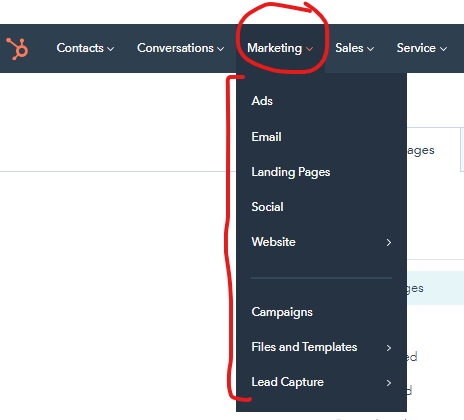Image resolution: width=464 pixels, height=420 pixels.
Task: Click the Conversations dropdown chevron
Action: pyautogui.click(x=220, y=49)
